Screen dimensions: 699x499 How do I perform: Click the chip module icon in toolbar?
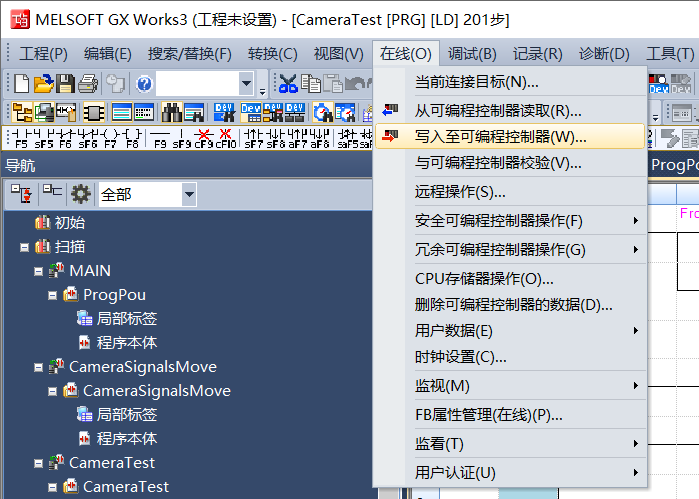coord(94,112)
